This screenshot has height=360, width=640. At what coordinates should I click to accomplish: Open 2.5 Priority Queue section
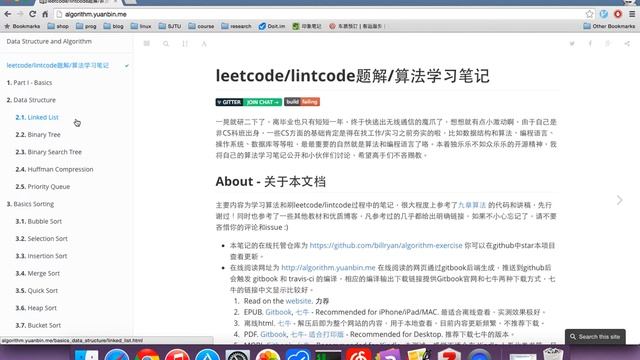[x=43, y=187]
